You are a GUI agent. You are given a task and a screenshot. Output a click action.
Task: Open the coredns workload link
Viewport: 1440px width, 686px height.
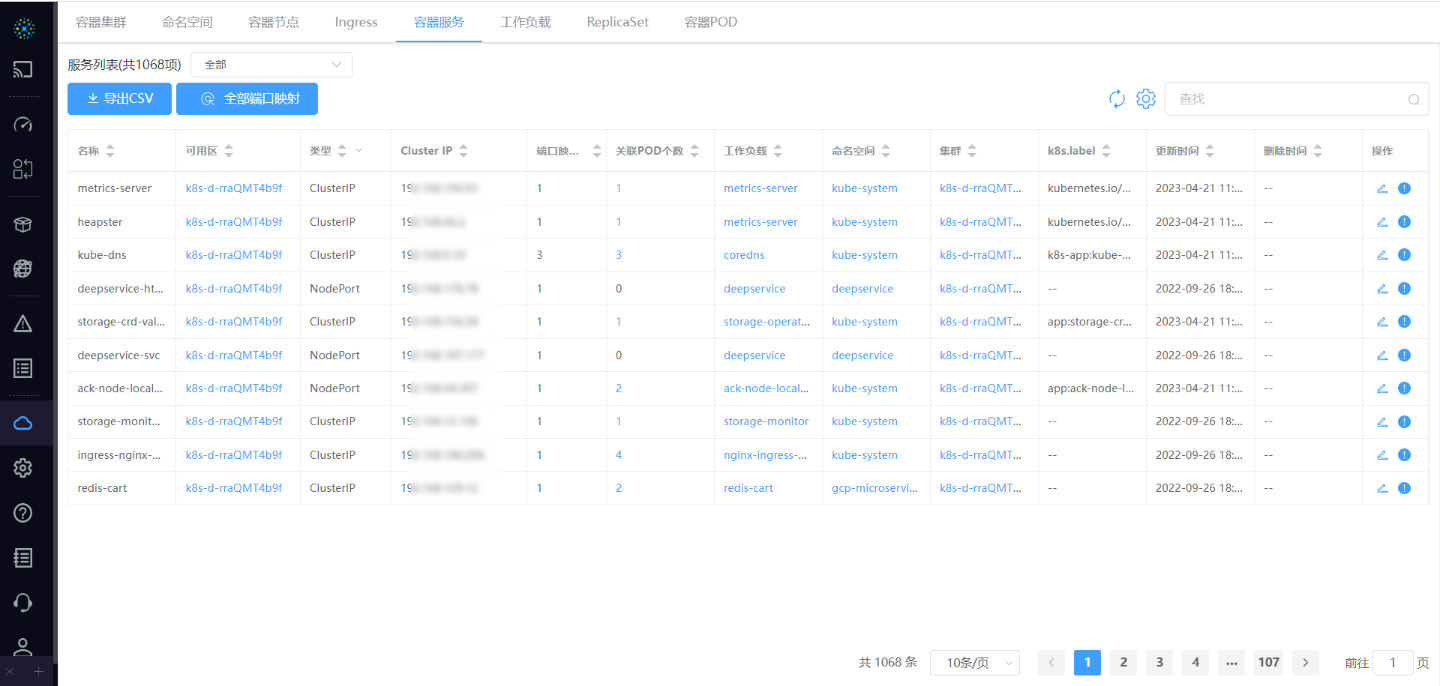[x=744, y=255]
